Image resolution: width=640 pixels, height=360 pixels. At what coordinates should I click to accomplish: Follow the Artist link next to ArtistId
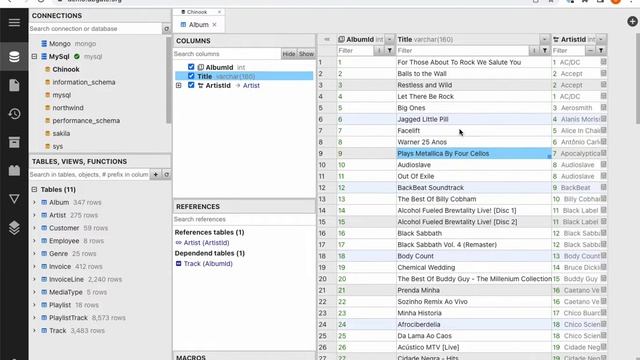coord(251,85)
